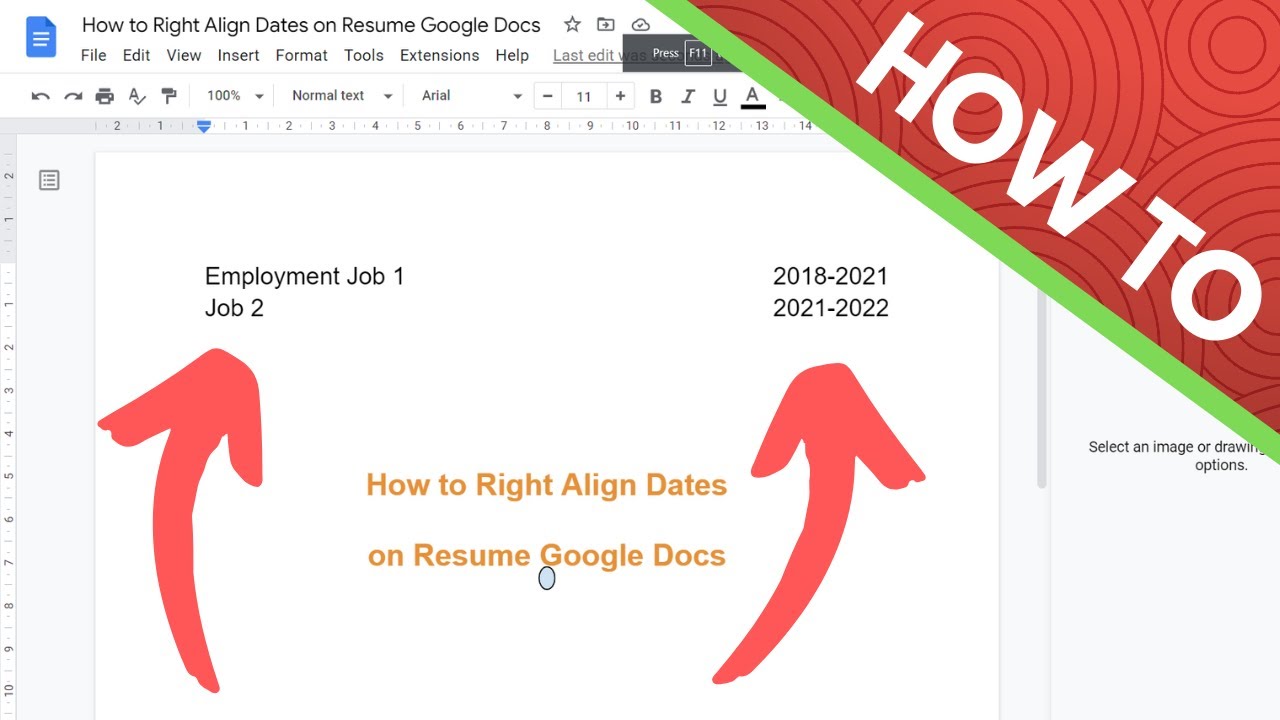Click the date 2021-2022
This screenshot has width=1280, height=720.
[x=830, y=308]
